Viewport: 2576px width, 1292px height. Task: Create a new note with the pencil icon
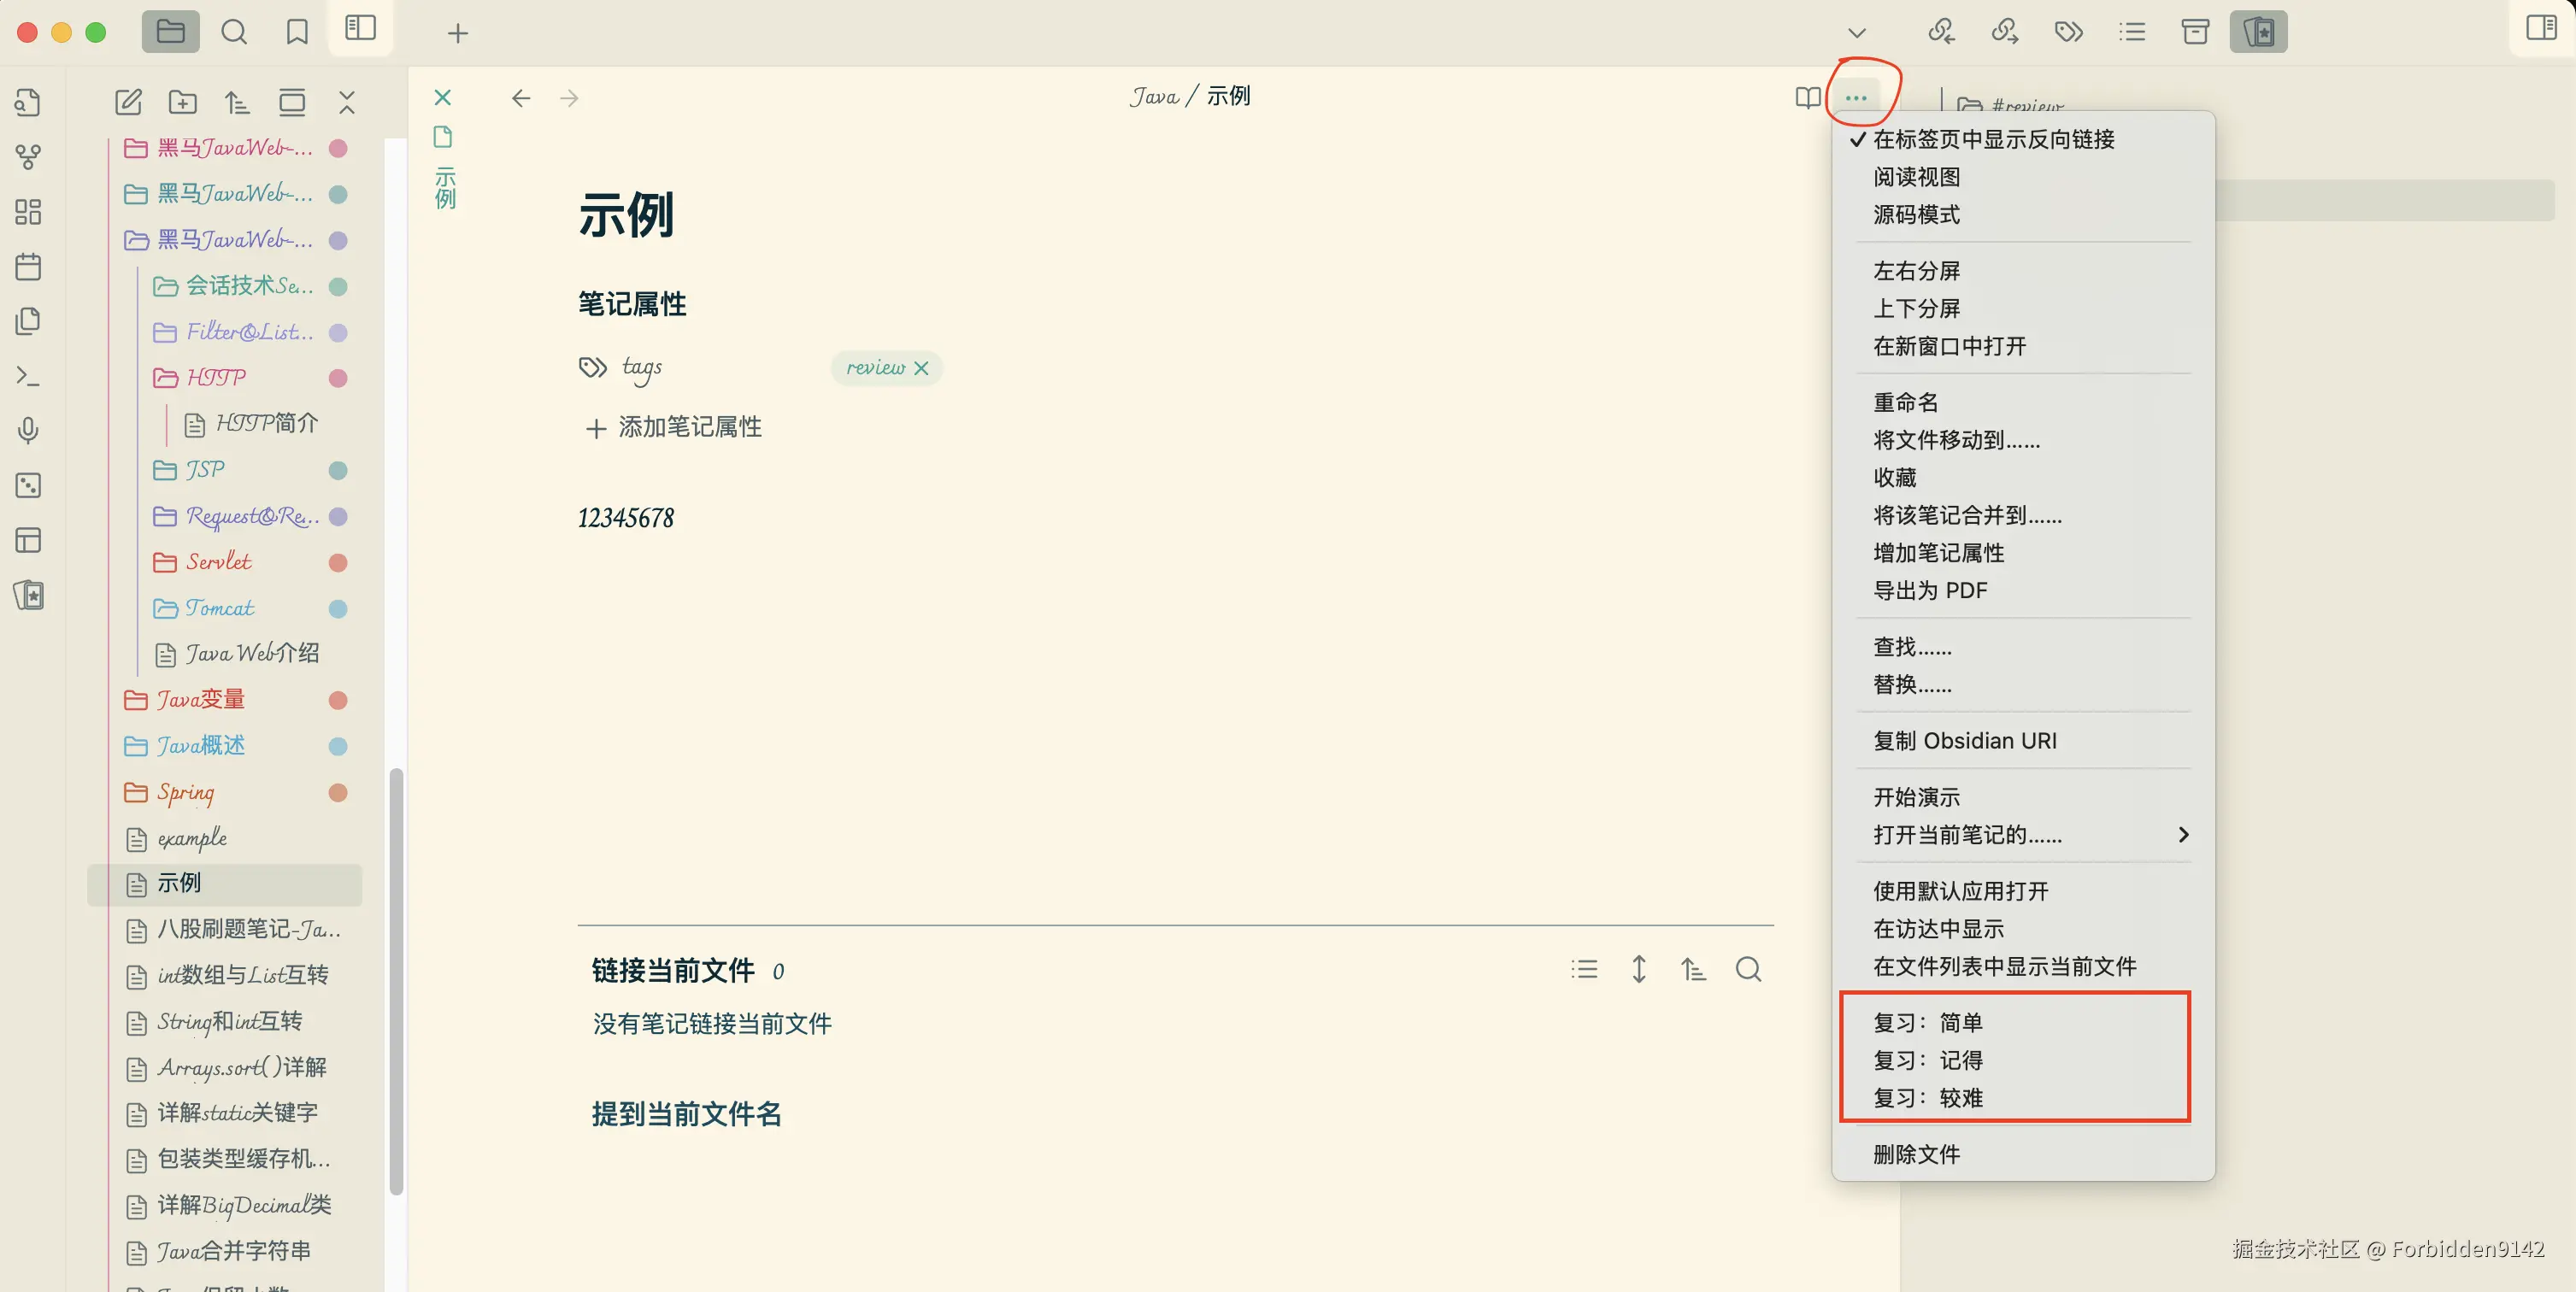pyautogui.click(x=128, y=101)
